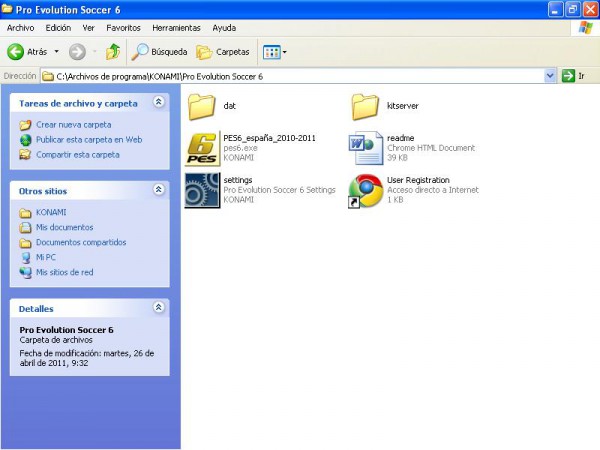Open the Búsqueda search tool

coord(160,52)
